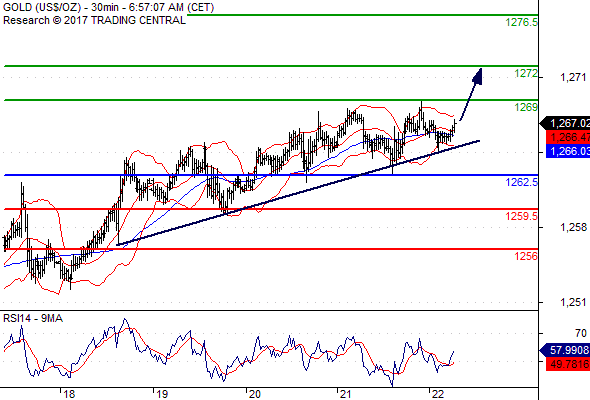Click the date marker 18 on time axis

pos(69,394)
